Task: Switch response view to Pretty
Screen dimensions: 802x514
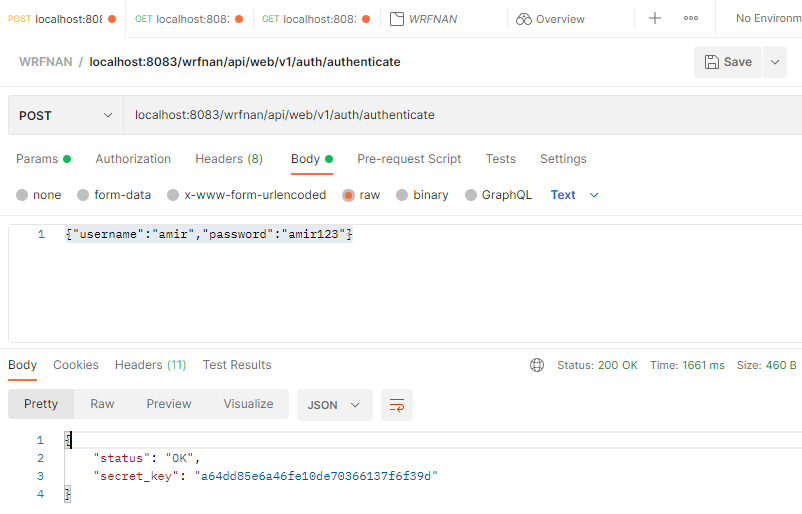Action: (x=41, y=404)
